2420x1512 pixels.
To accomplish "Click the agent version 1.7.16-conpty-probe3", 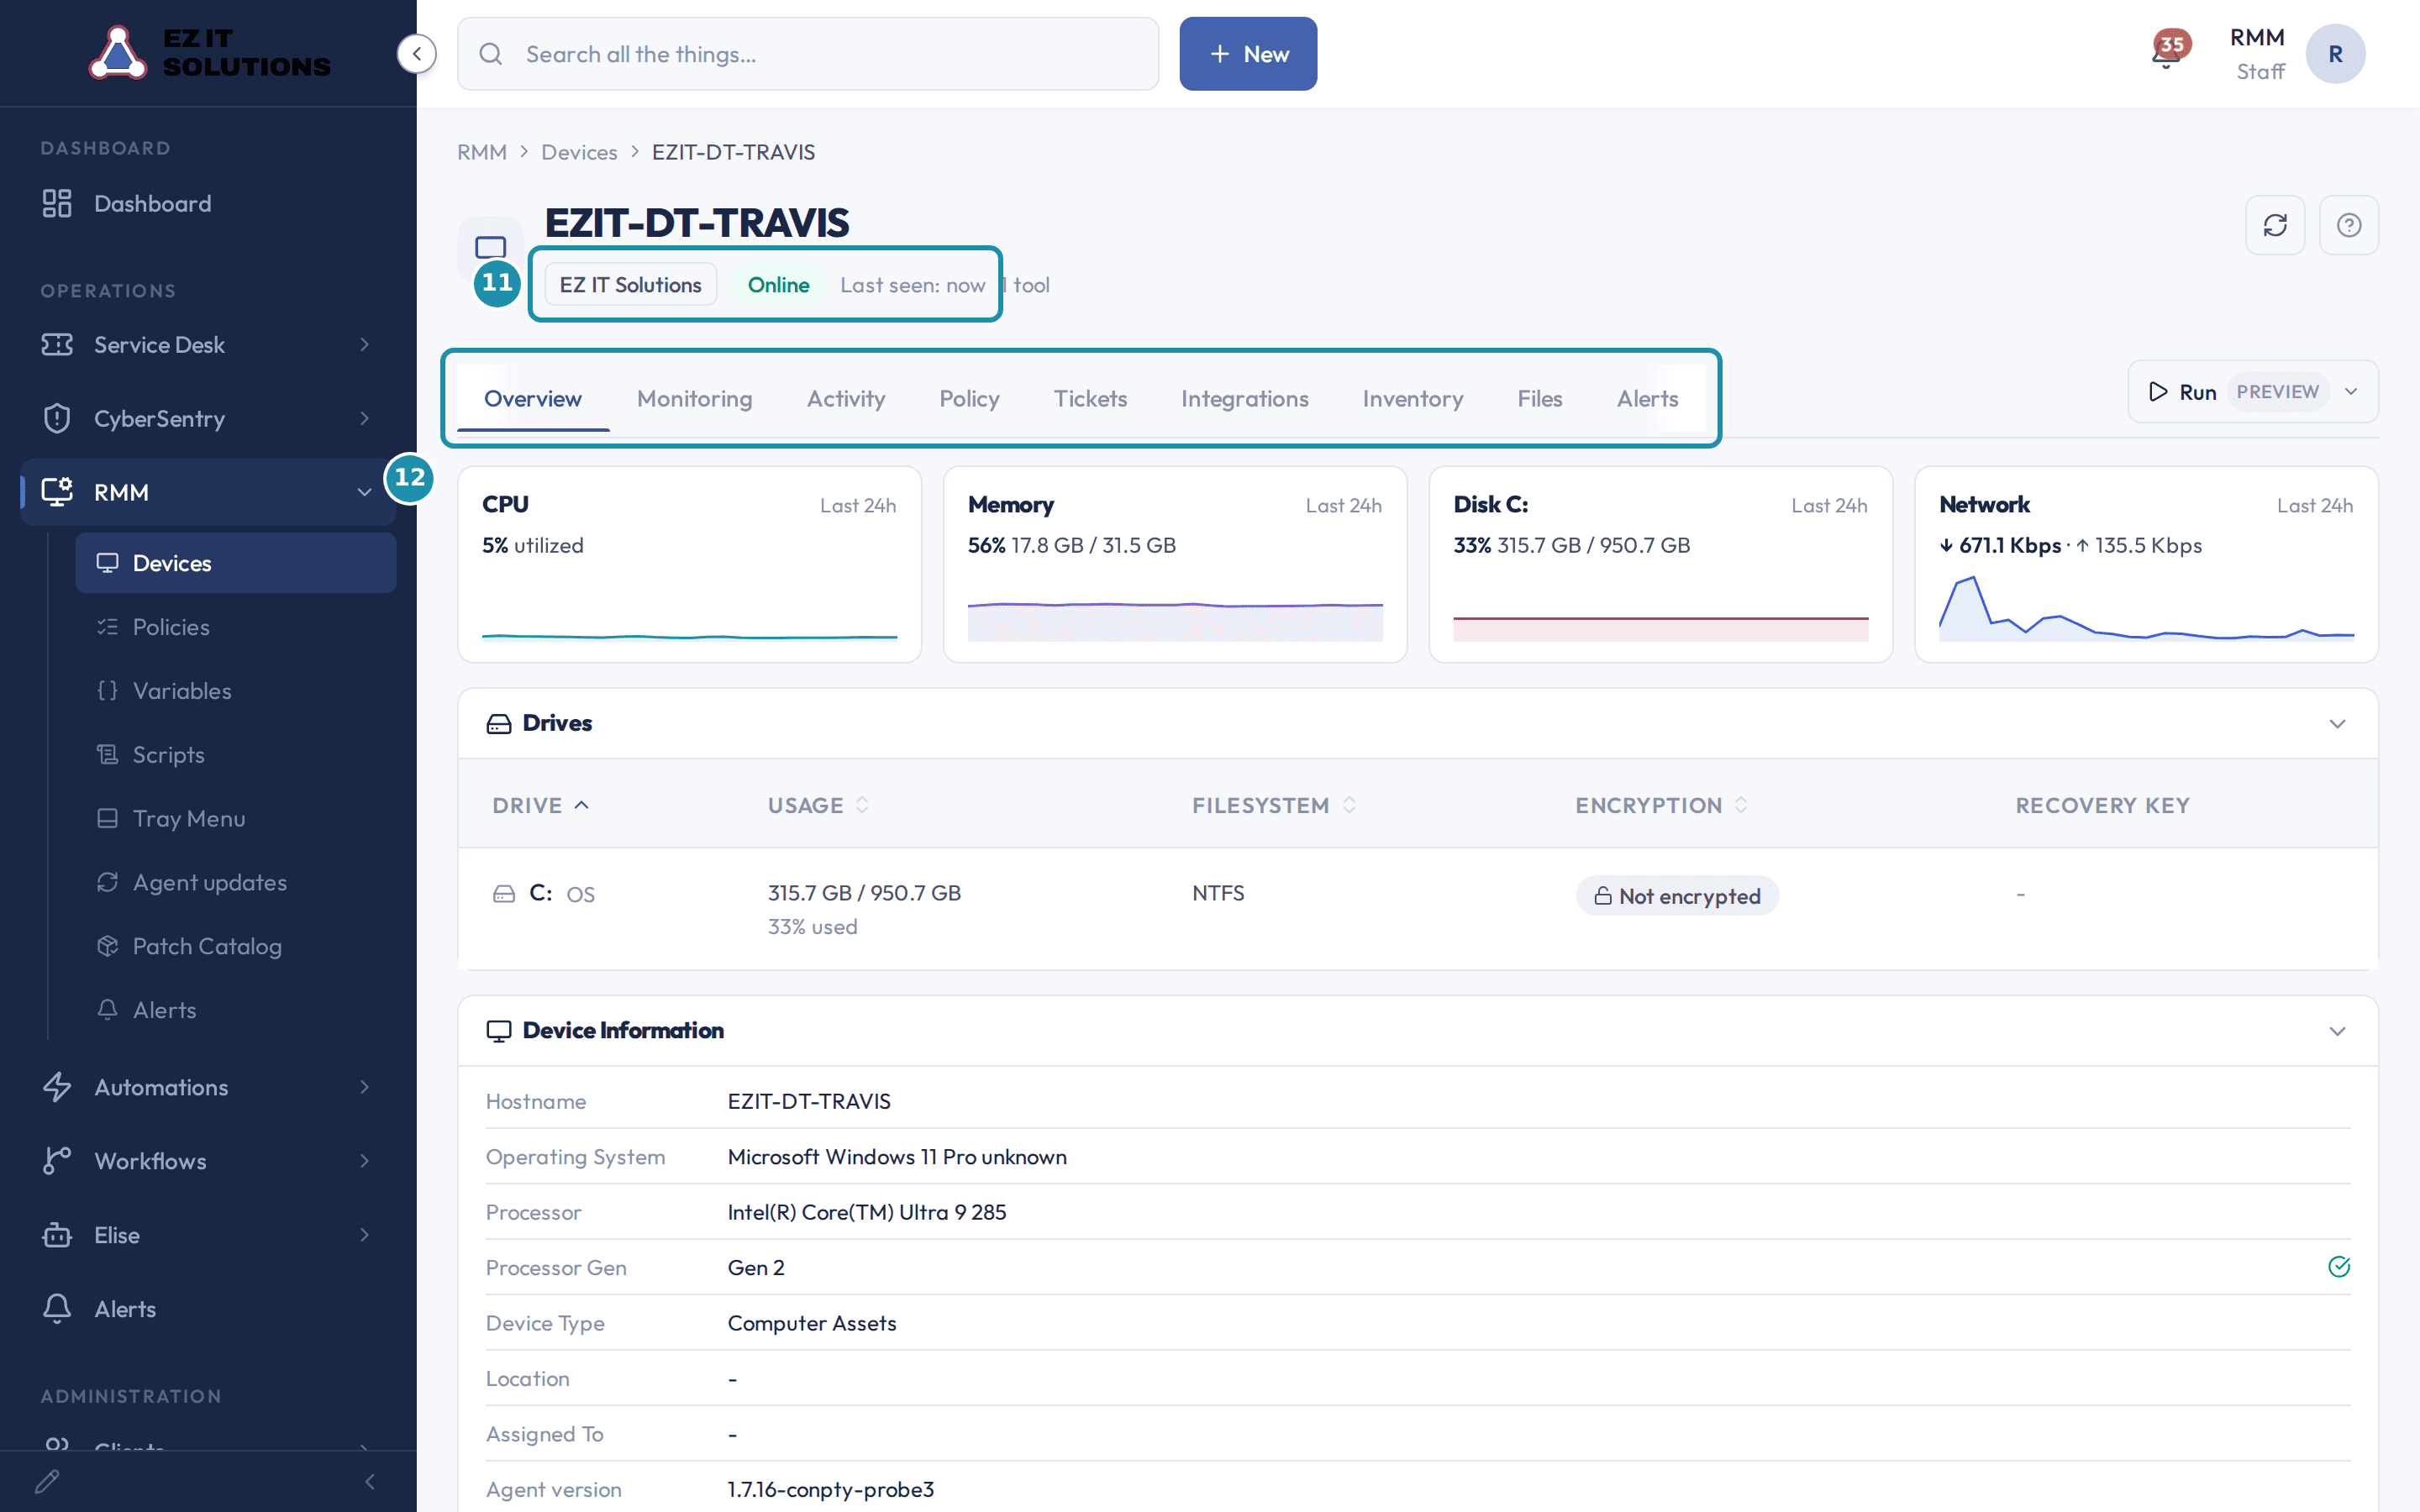I will click(x=831, y=1489).
